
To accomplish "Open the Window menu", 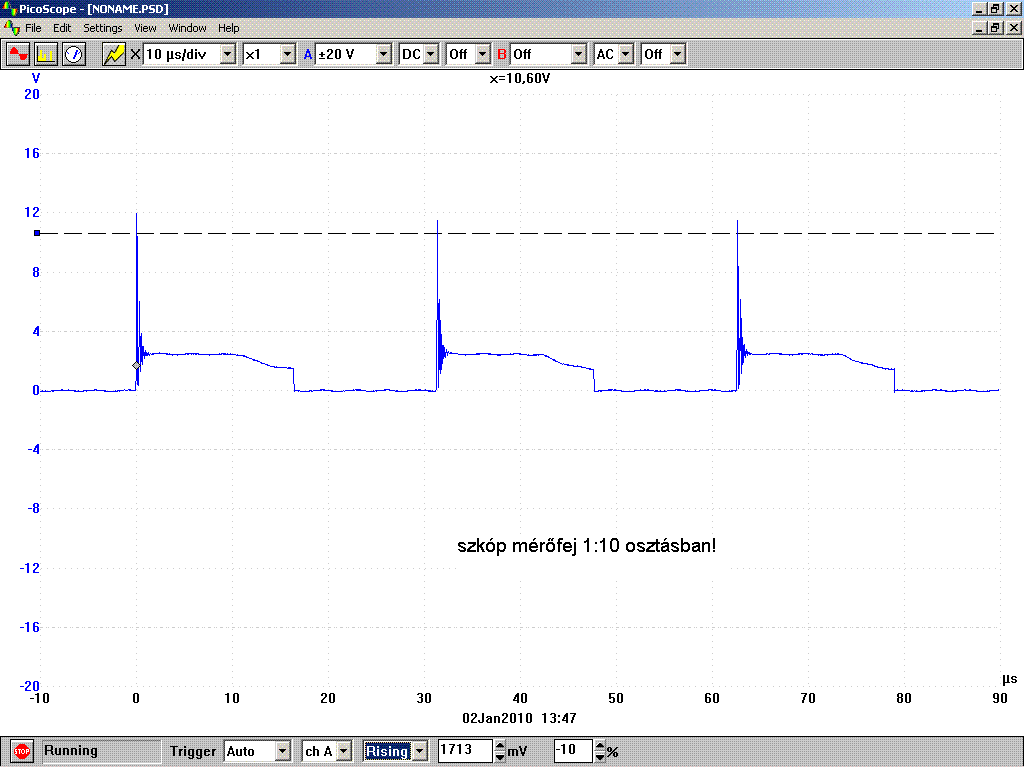I will [x=187, y=28].
